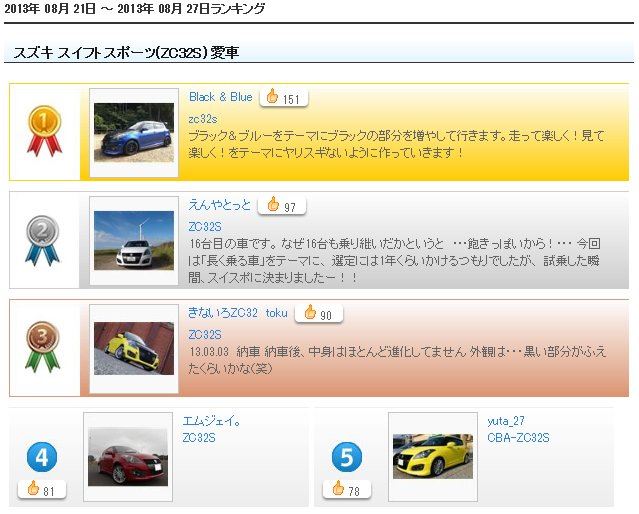Click the description starting 16台目の車です
This screenshot has height=514, width=639.
(x=394, y=260)
